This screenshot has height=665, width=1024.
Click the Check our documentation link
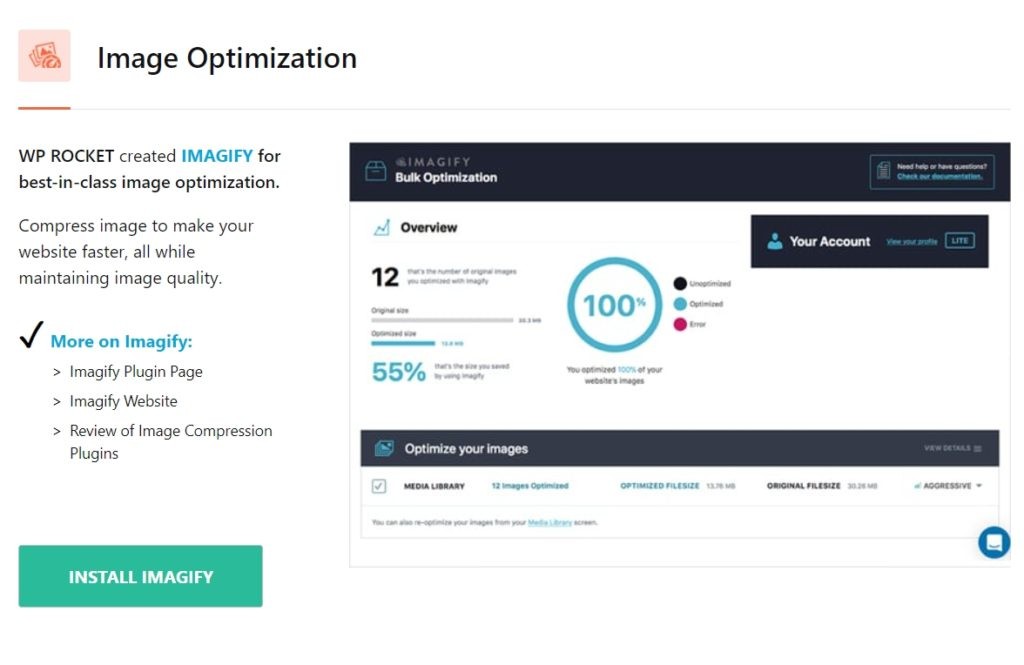coord(939,177)
